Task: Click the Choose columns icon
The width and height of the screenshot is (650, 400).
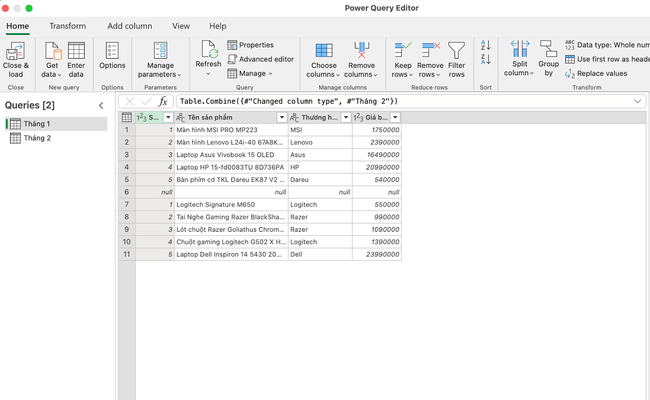Action: click(323, 51)
